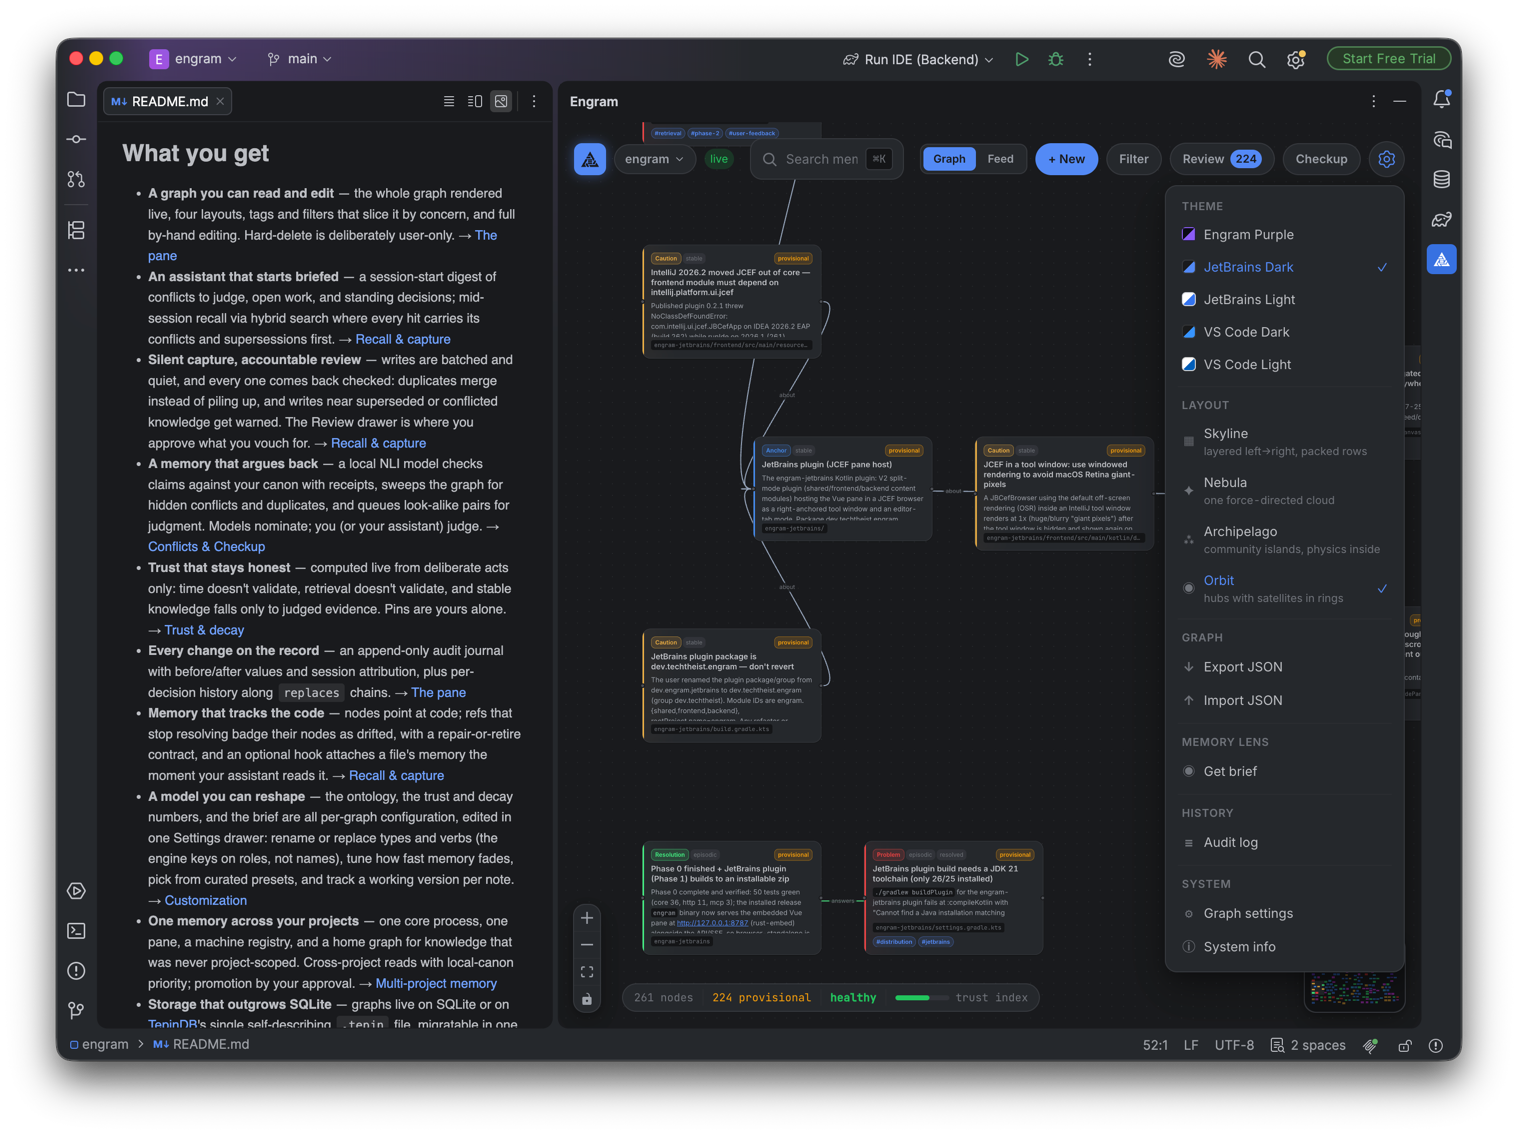Open the Project folder tool window

(76, 99)
